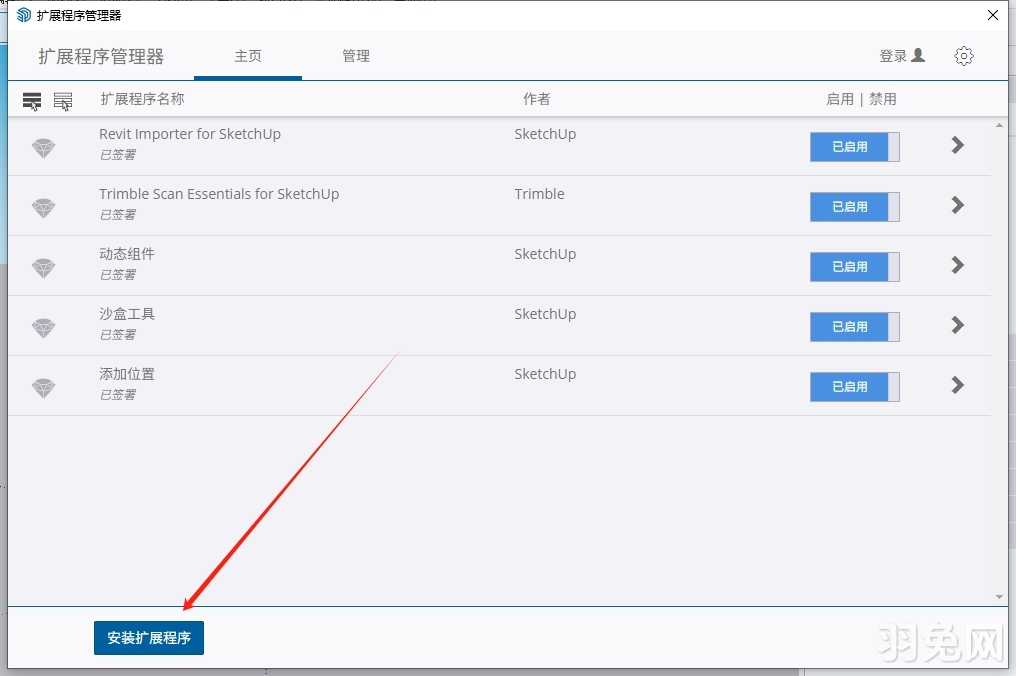Select the 动态组件 extension gem icon
Image resolution: width=1016 pixels, height=676 pixels.
[43, 268]
